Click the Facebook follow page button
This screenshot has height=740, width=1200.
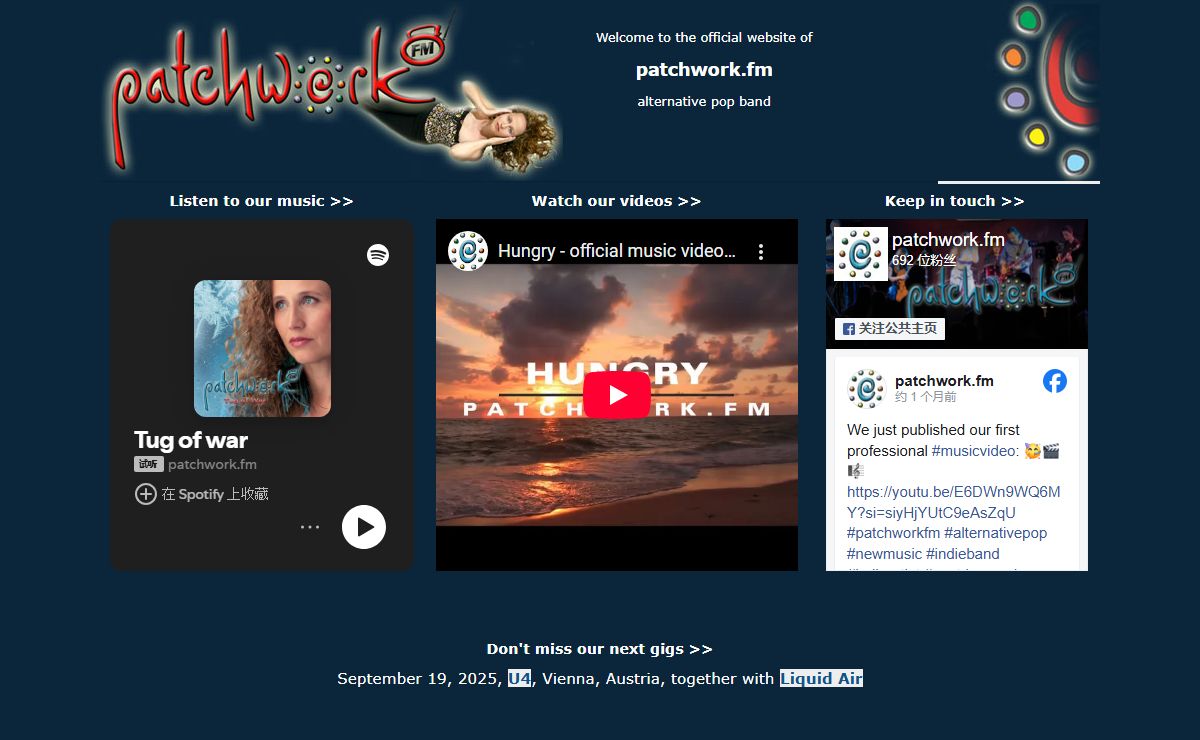pos(890,328)
